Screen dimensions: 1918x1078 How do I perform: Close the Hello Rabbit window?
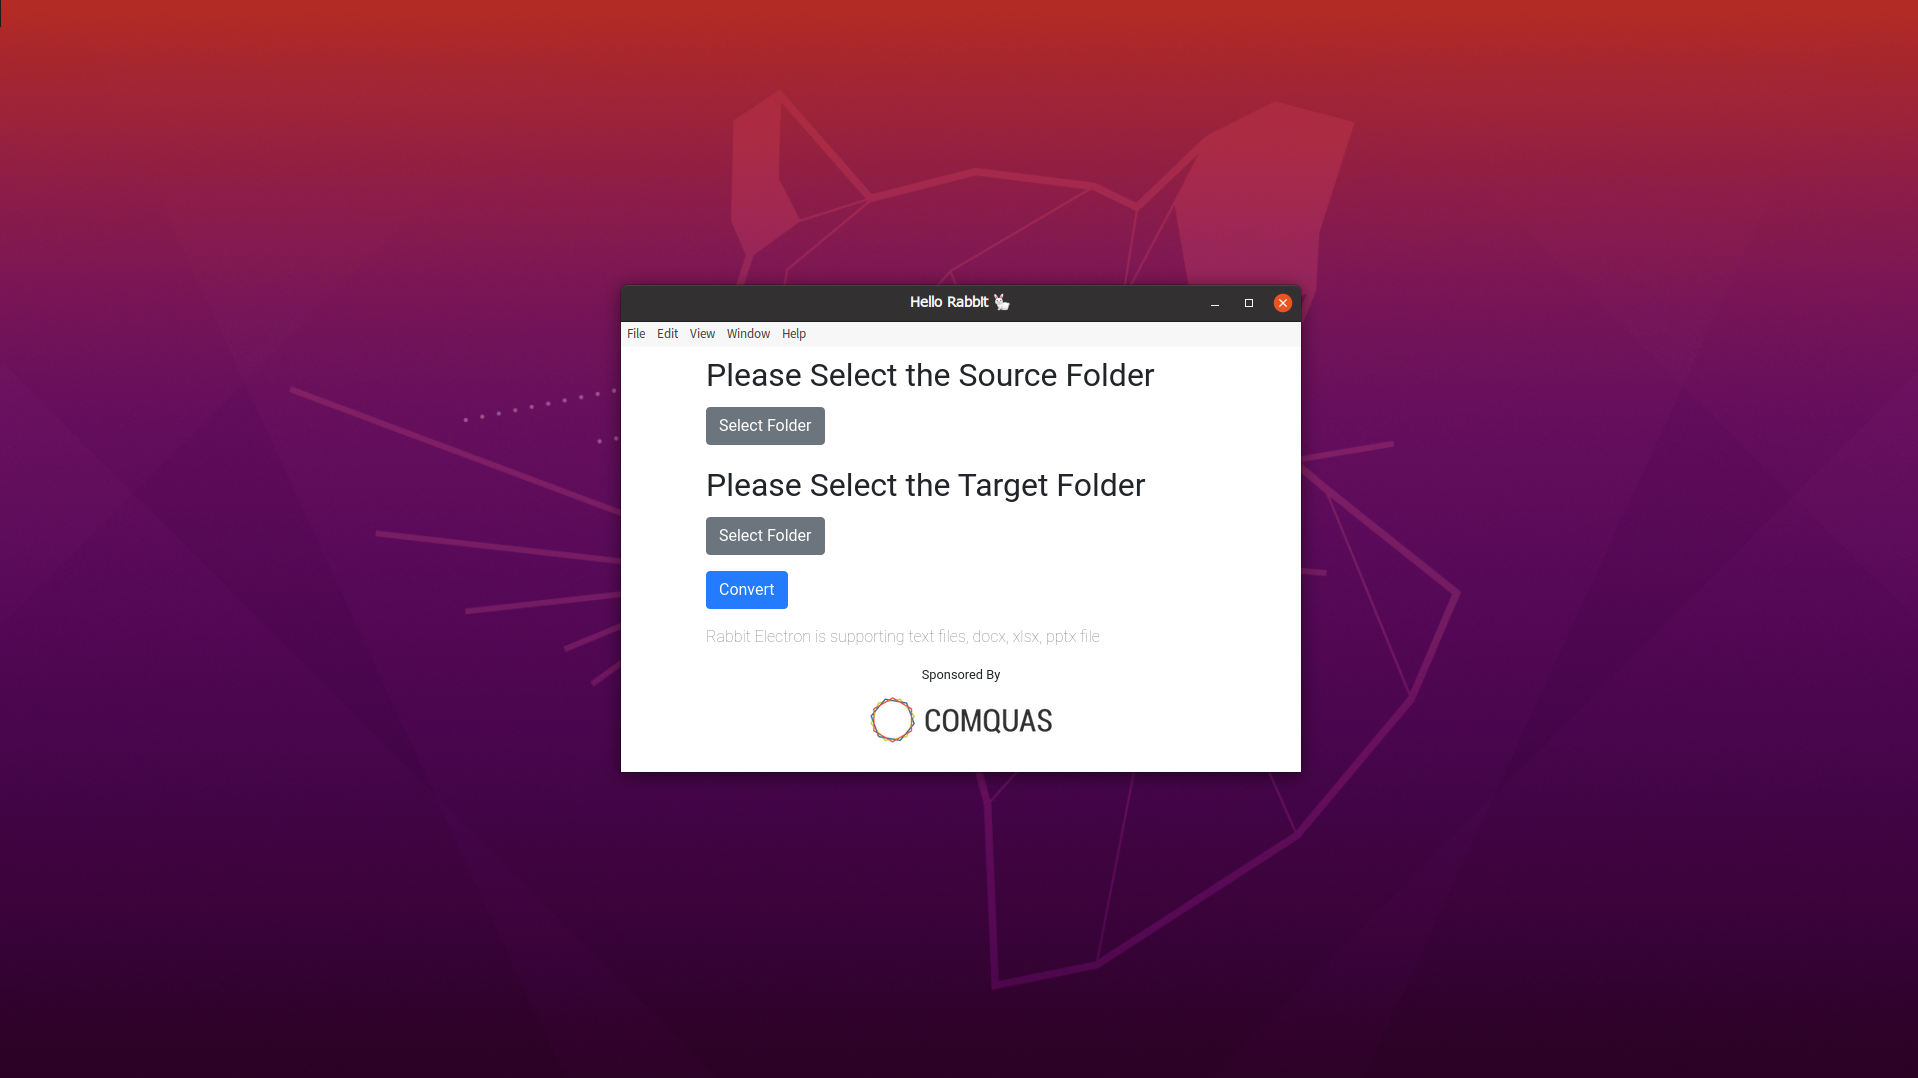click(x=1283, y=303)
